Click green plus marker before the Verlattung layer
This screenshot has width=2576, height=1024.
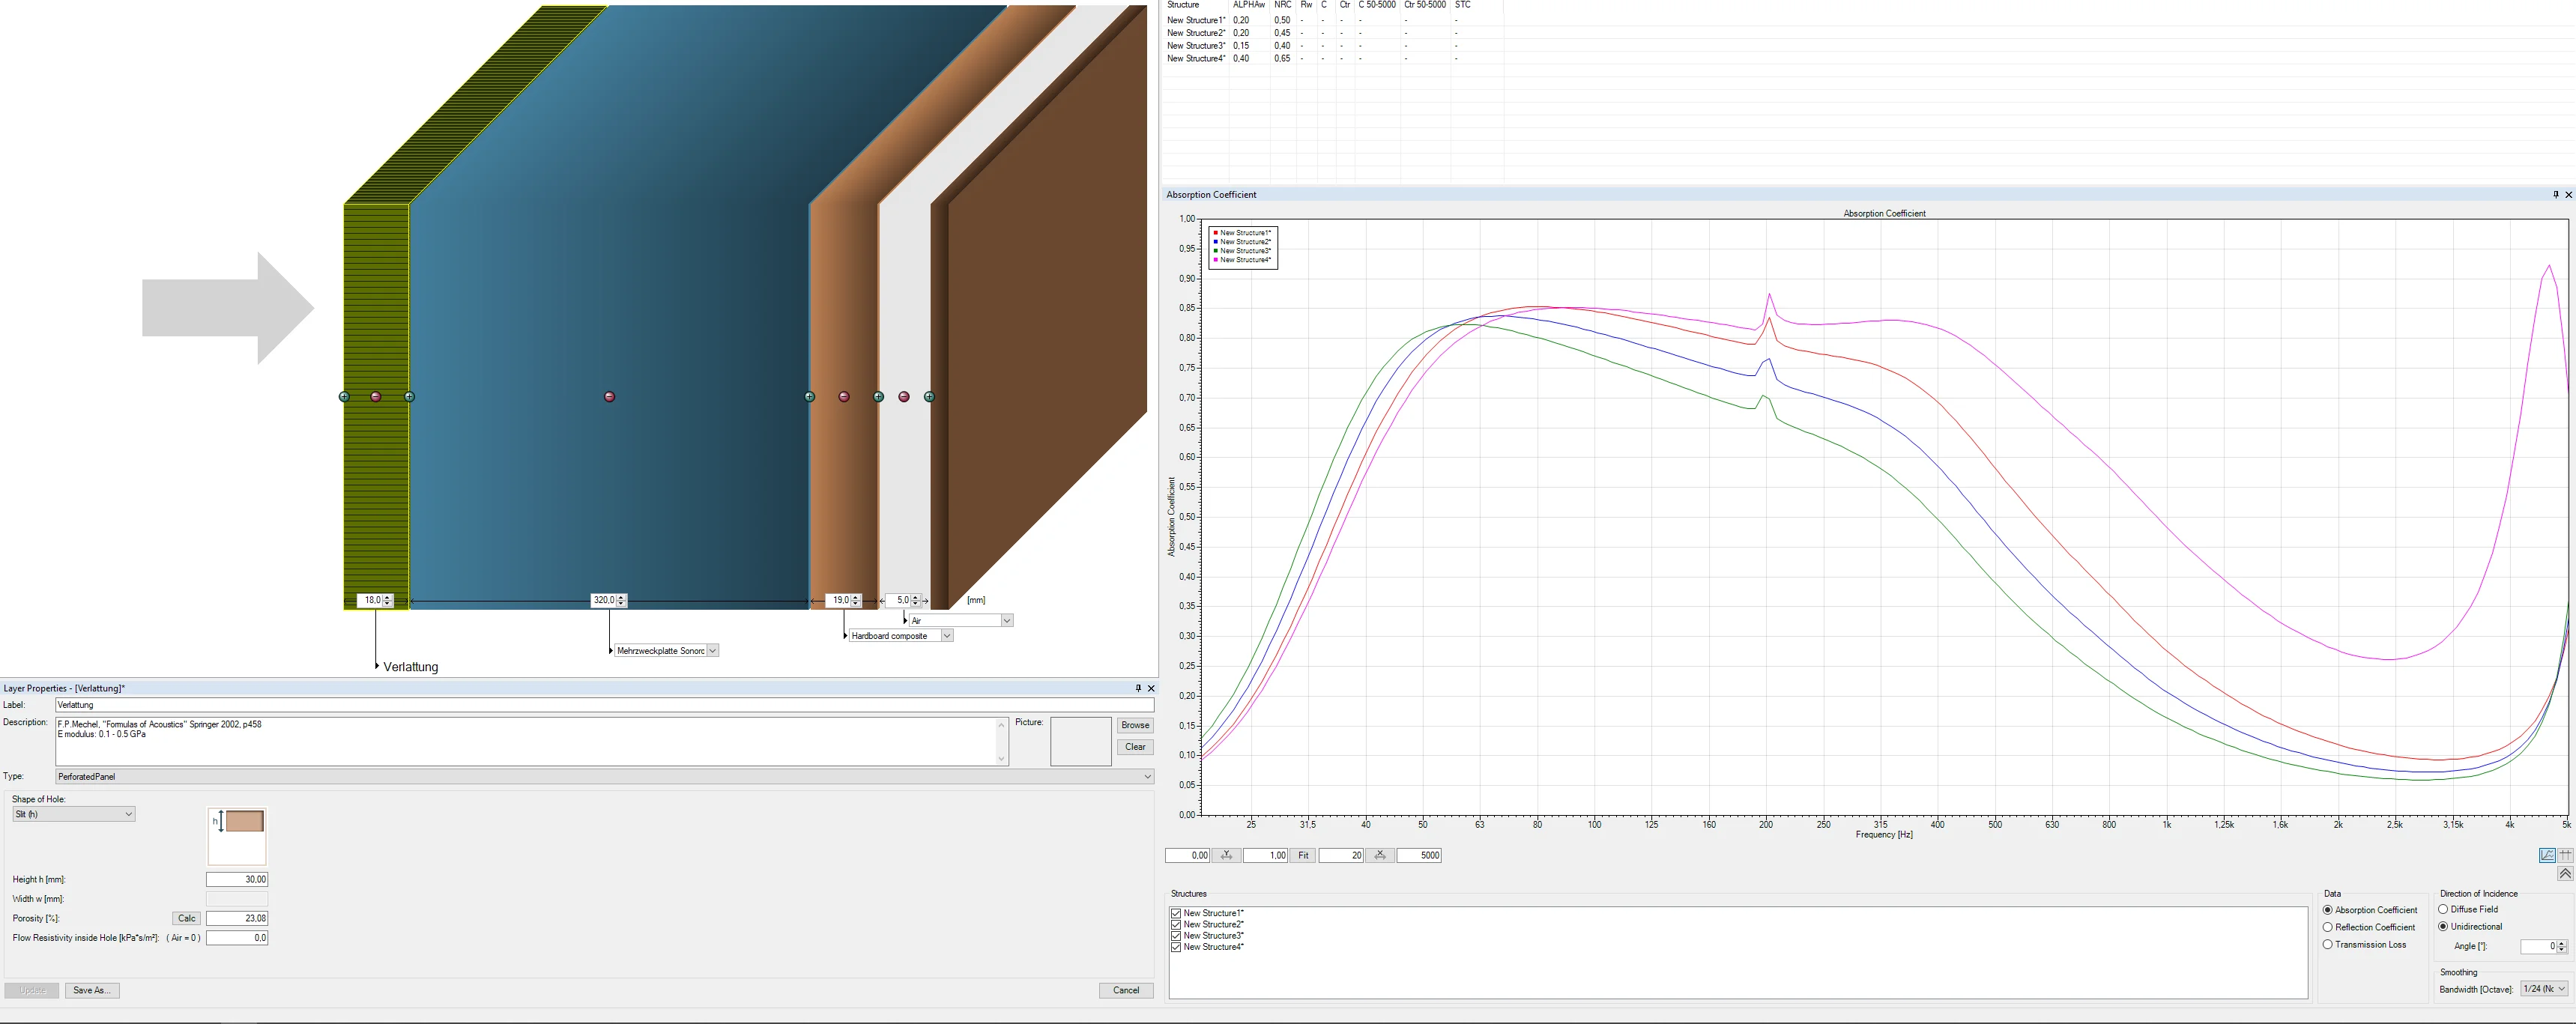[345, 397]
